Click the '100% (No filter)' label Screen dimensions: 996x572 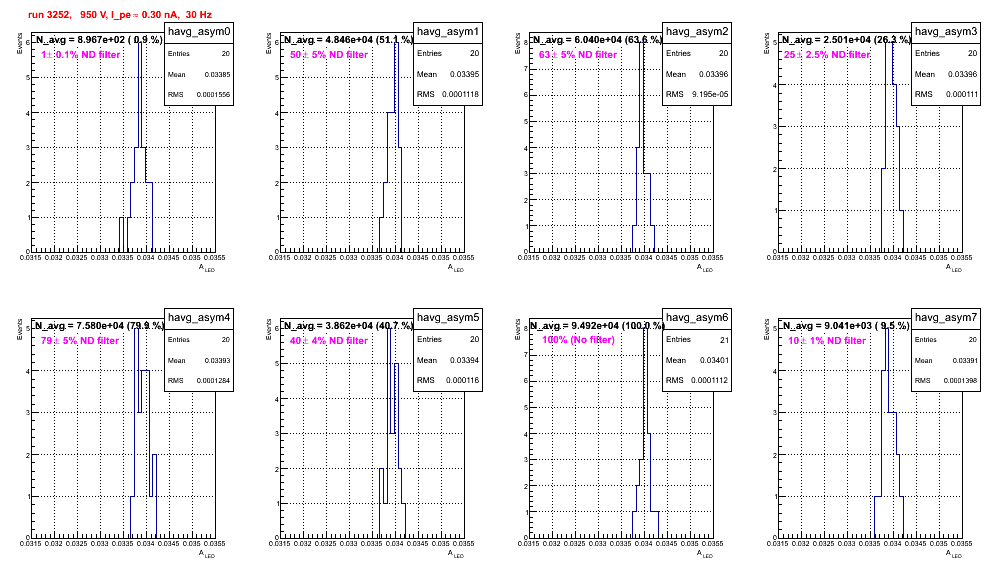[578, 340]
